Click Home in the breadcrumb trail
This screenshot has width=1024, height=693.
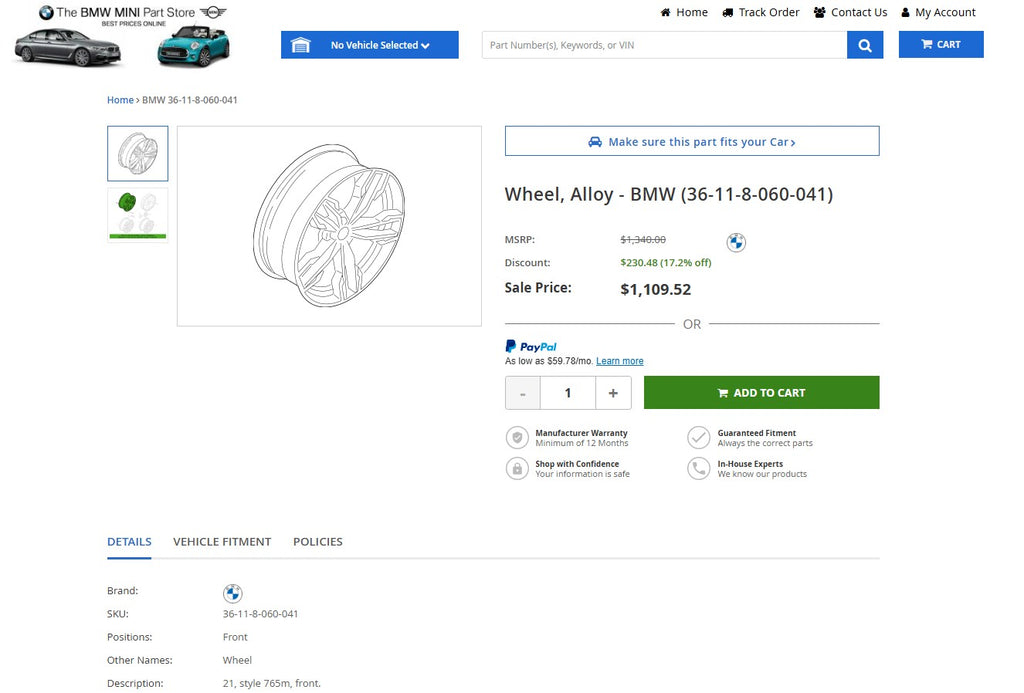pyautogui.click(x=120, y=100)
